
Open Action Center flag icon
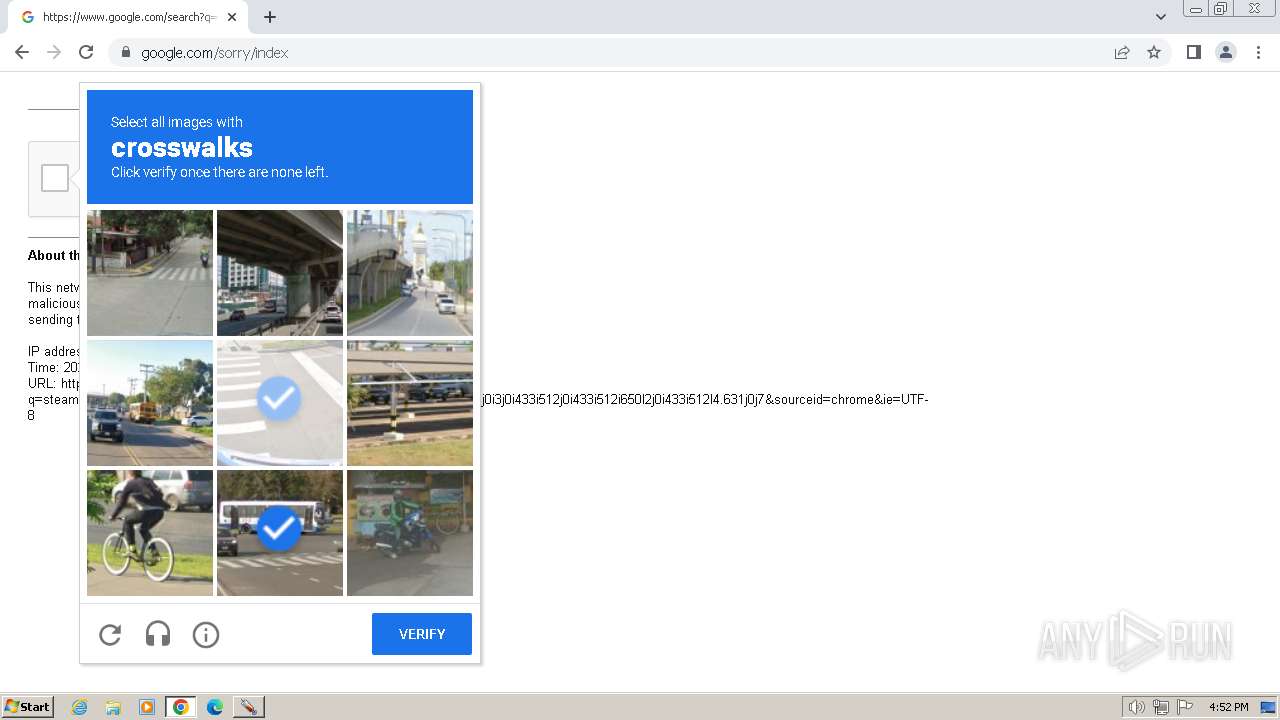pyautogui.click(x=1185, y=707)
